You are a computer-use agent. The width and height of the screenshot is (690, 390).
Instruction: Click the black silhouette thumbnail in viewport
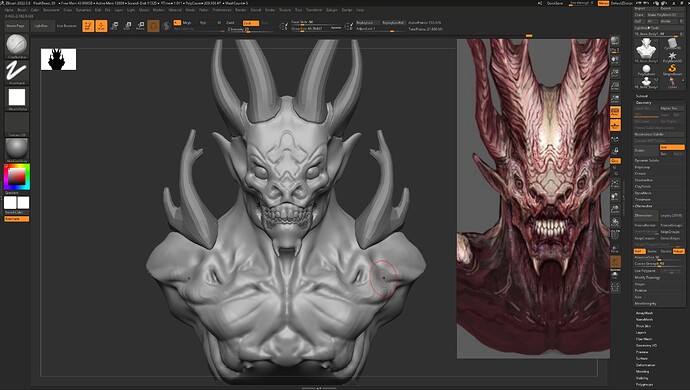tap(59, 59)
